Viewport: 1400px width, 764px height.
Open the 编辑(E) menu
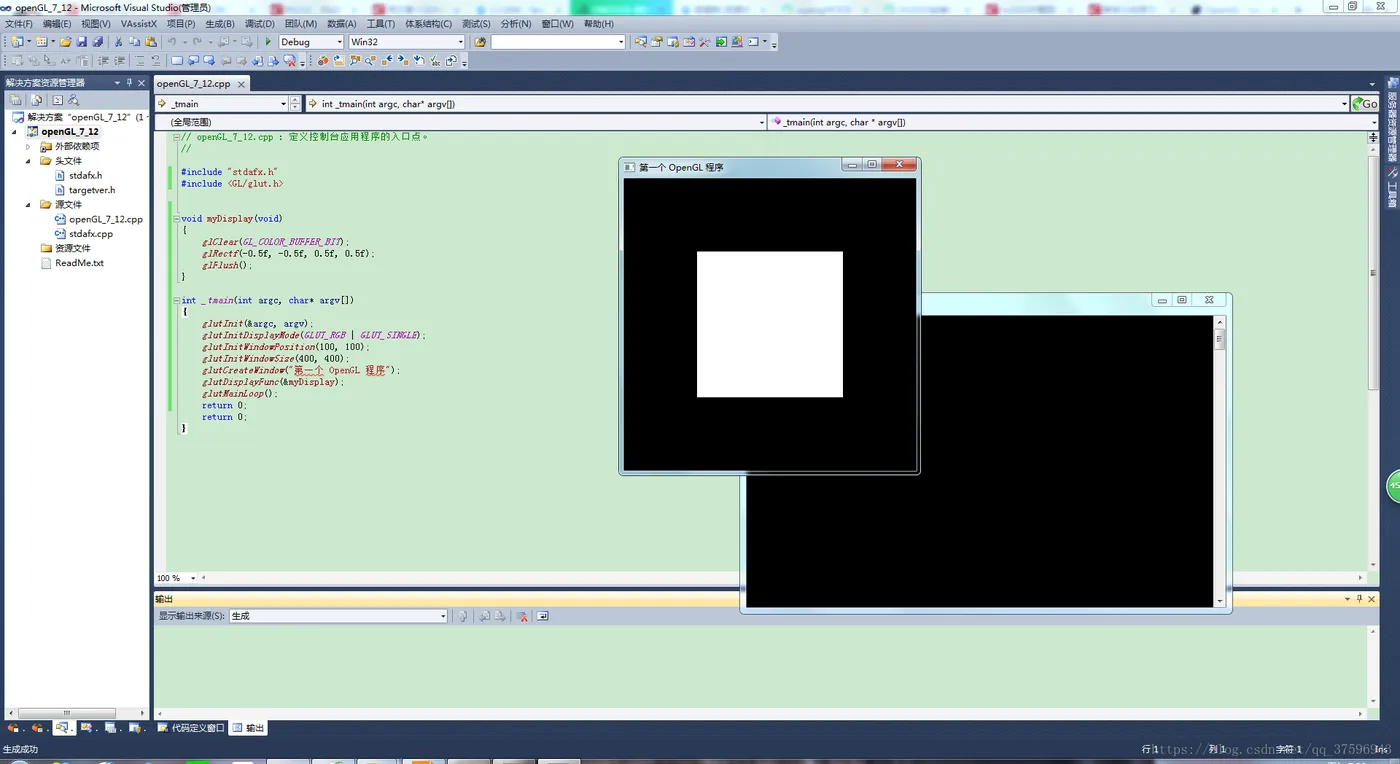point(57,24)
